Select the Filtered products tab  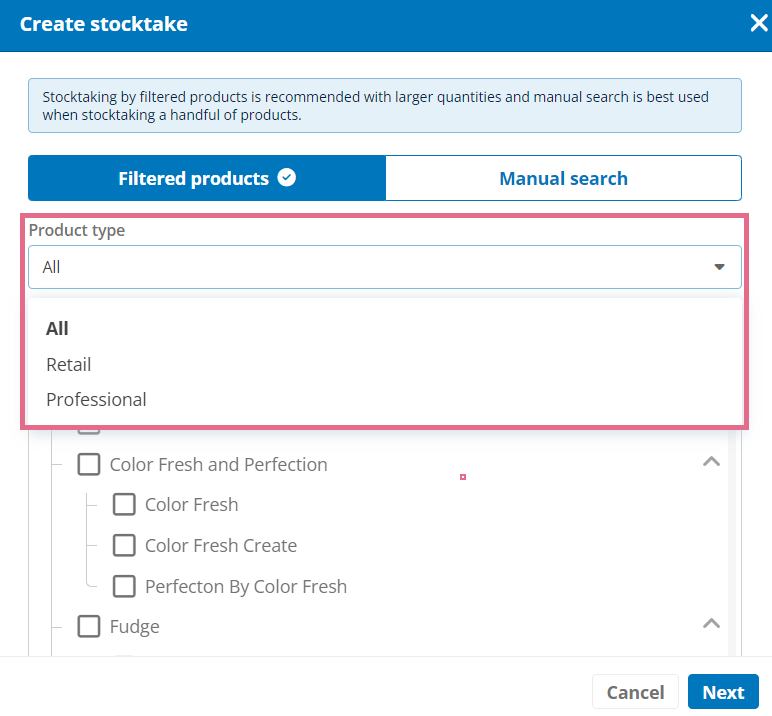click(207, 178)
